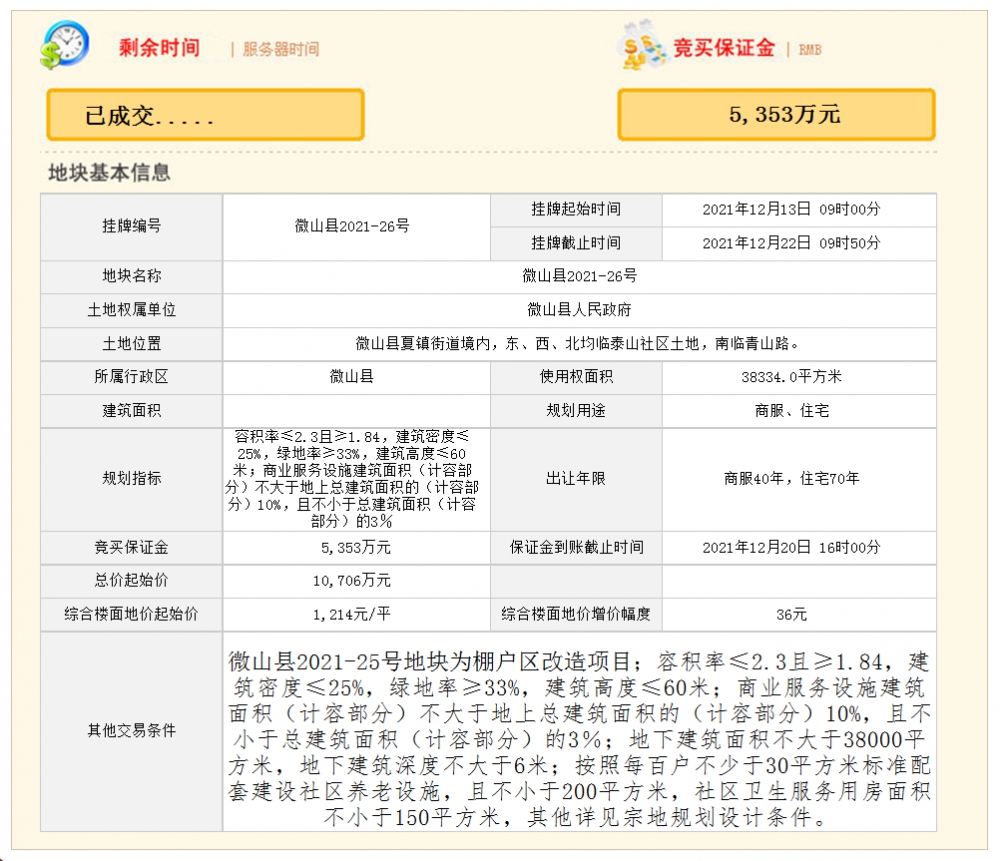Screen dimensions: 1000x861
Task: Click the 挂牌起始时间 label
Action: 576,209
